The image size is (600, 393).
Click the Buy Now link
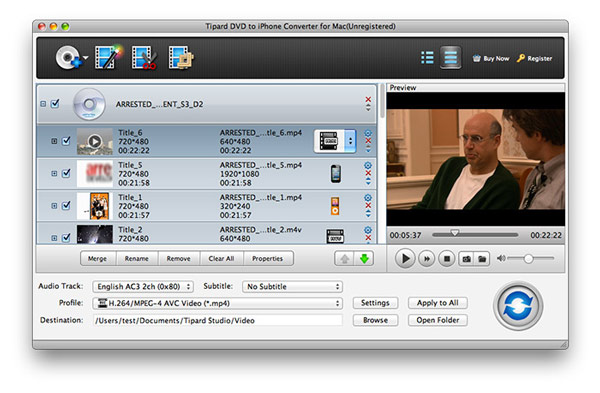click(x=491, y=59)
